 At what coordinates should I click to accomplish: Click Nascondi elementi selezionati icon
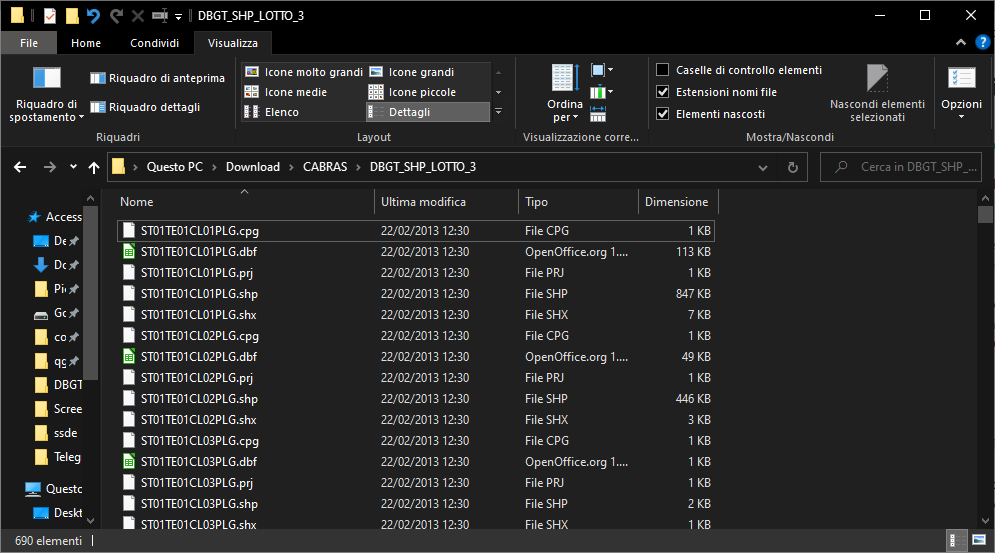(877, 79)
